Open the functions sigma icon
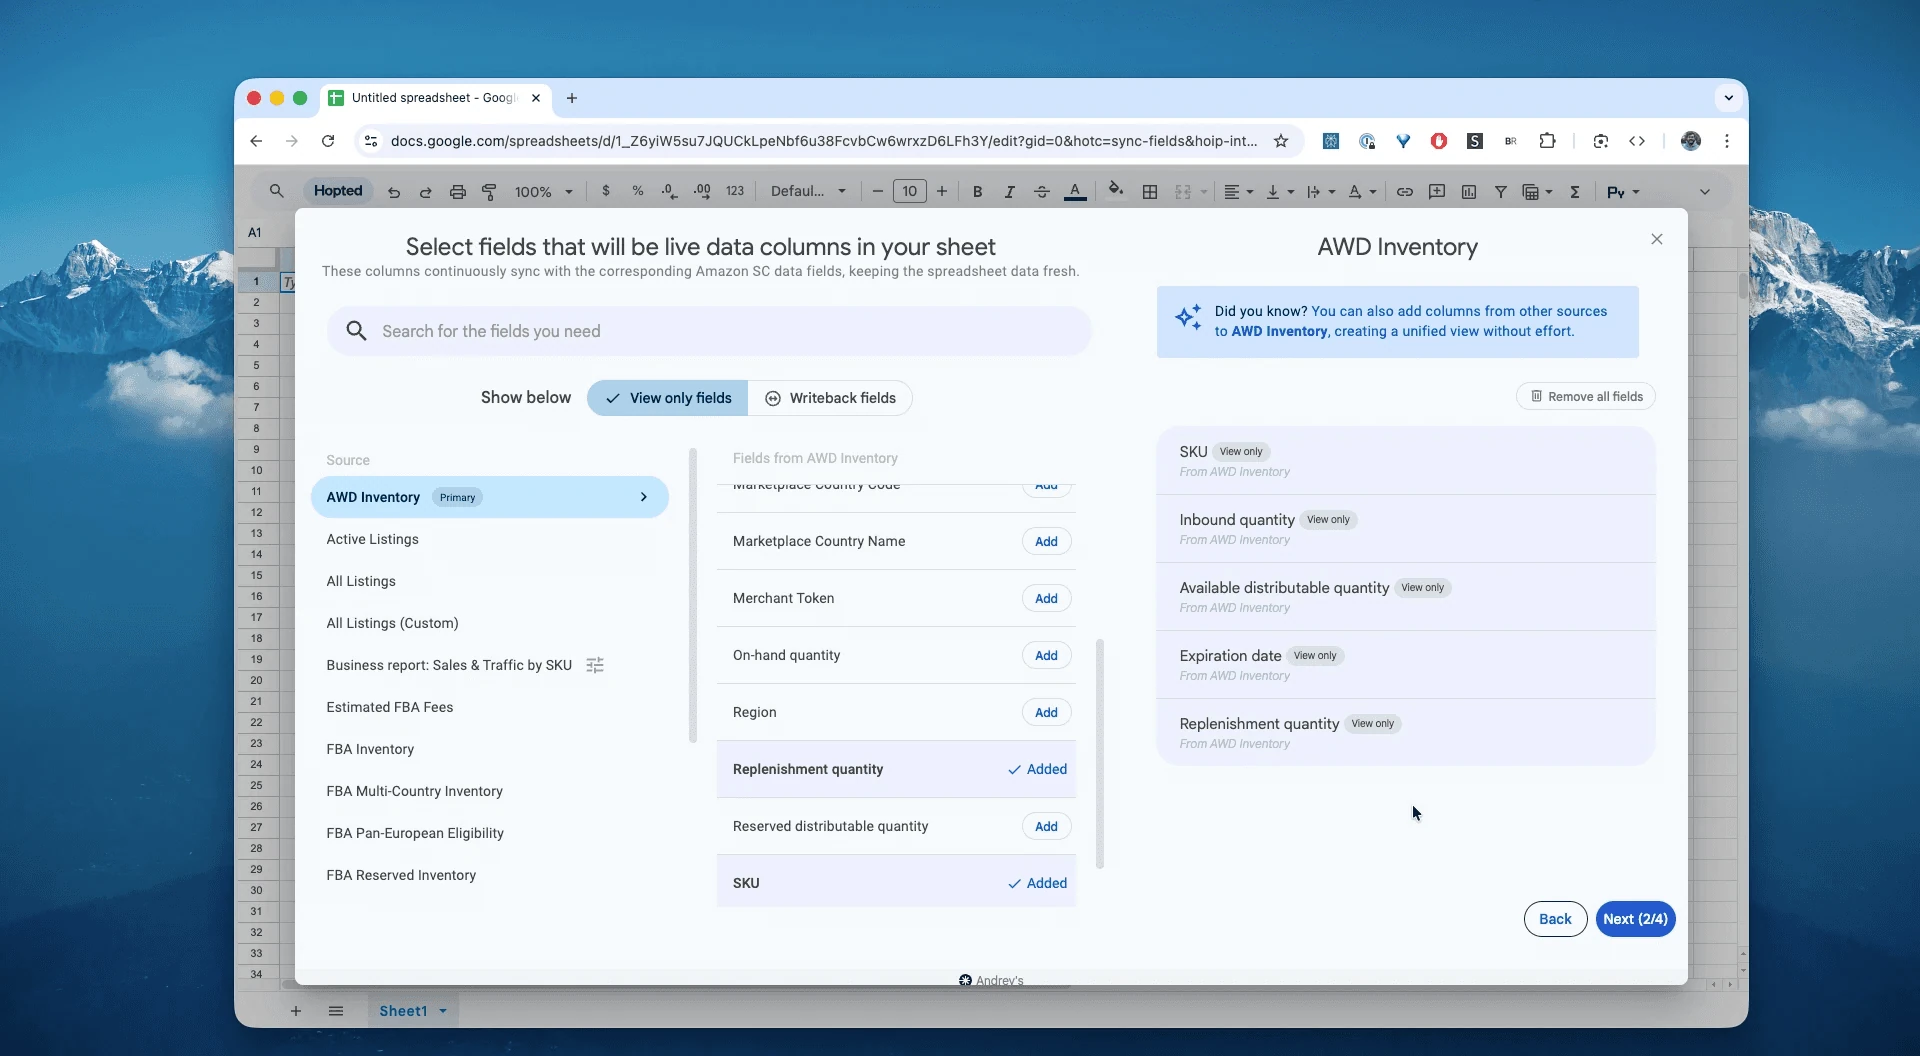Viewport: 1920px width, 1056px height. pyautogui.click(x=1575, y=192)
